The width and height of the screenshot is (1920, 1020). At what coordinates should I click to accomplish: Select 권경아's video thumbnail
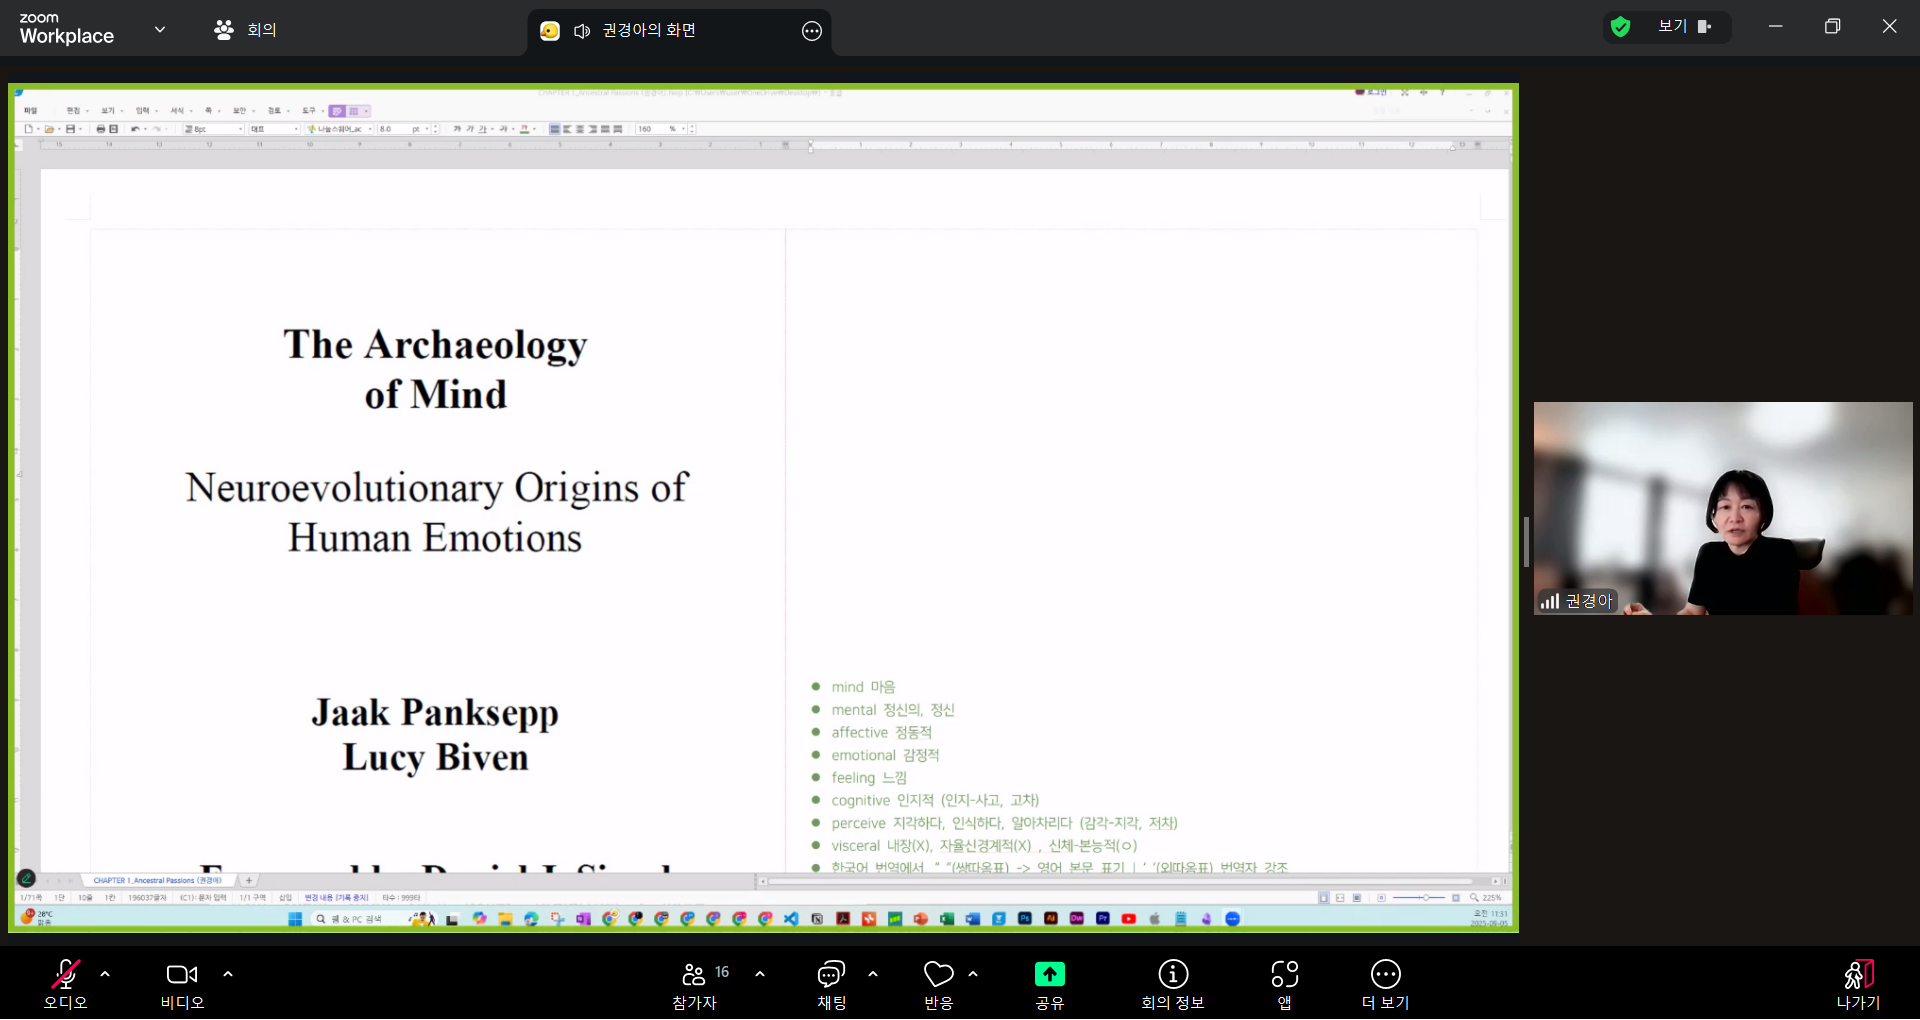[x=1723, y=508]
